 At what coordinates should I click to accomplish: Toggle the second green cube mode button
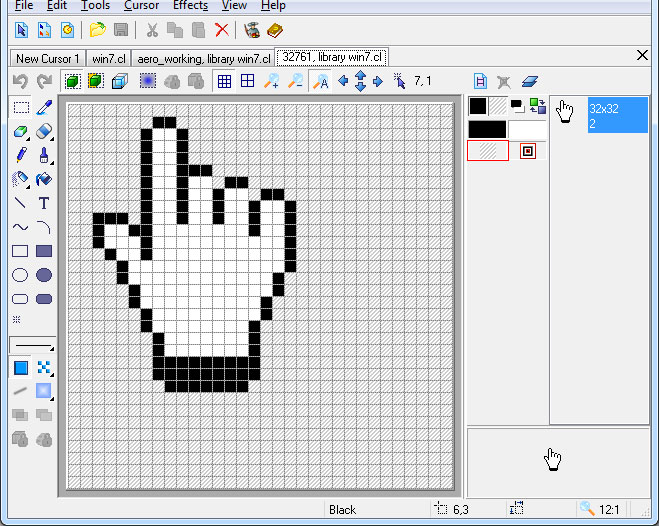96,81
